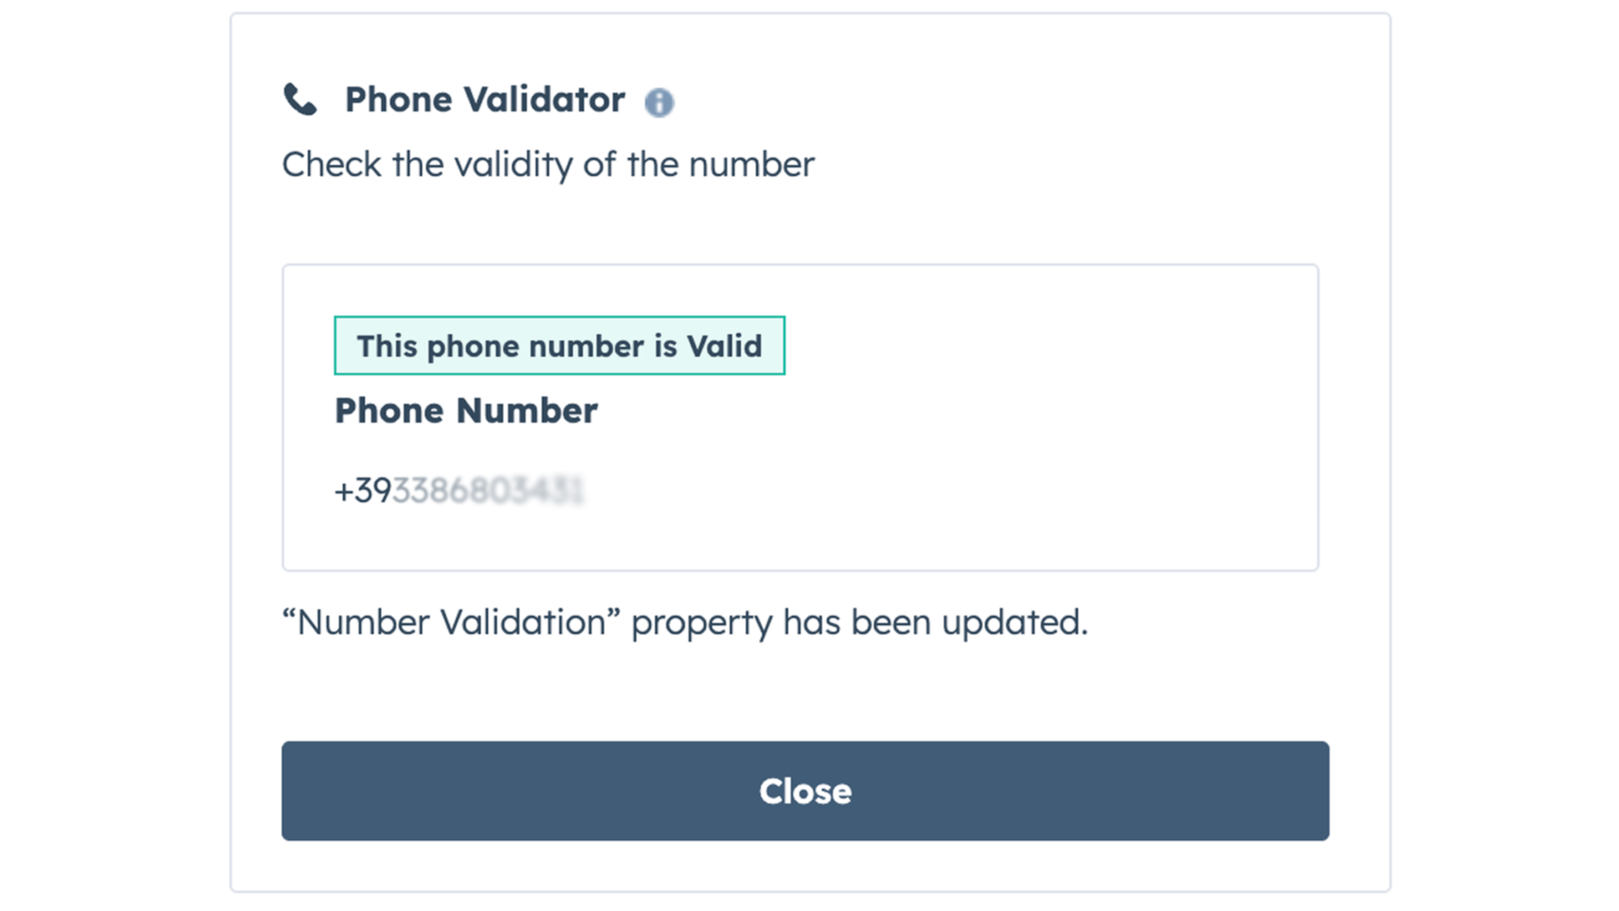Click the Number Validation updated message
The width and height of the screenshot is (1619, 911).
pyautogui.click(x=685, y=622)
